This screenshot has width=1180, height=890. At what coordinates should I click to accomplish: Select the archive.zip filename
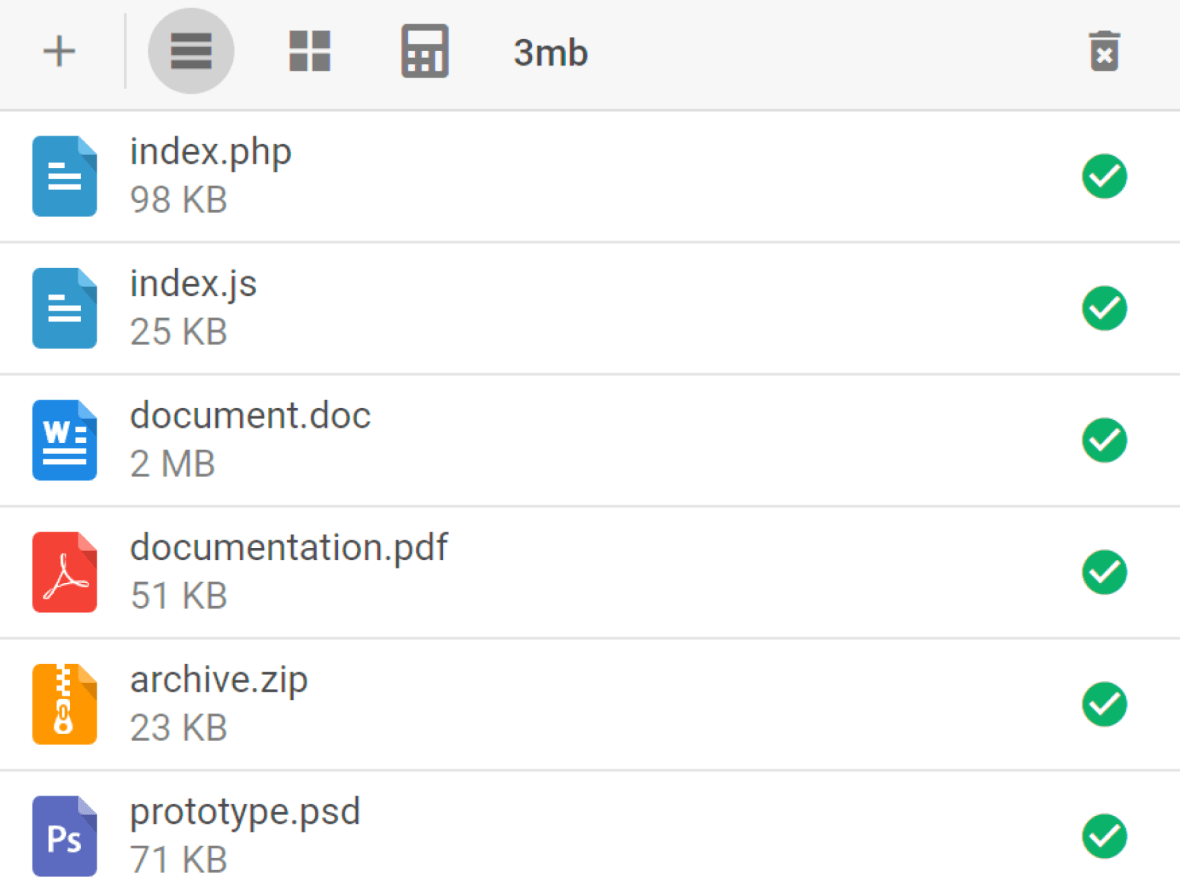pyautogui.click(x=218, y=680)
